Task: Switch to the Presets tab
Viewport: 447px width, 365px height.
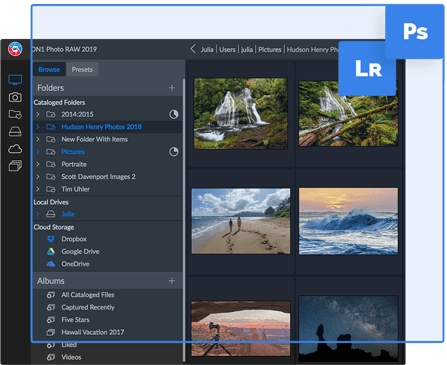Action: [x=82, y=69]
